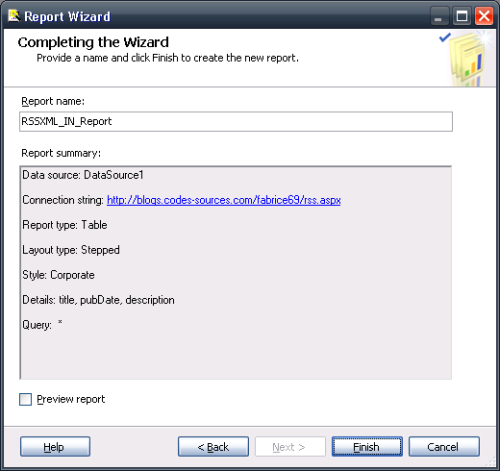Click the Report name label
Screen dimensions: 500x471
click(x=53, y=101)
